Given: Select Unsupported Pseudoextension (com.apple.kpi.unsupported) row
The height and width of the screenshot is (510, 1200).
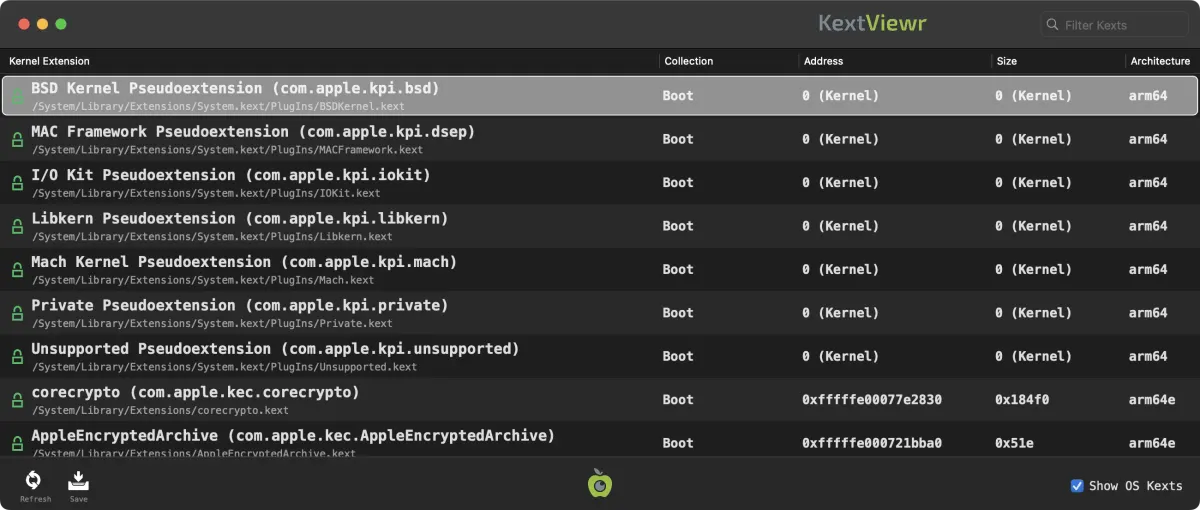Looking at the screenshot, I should [600, 357].
